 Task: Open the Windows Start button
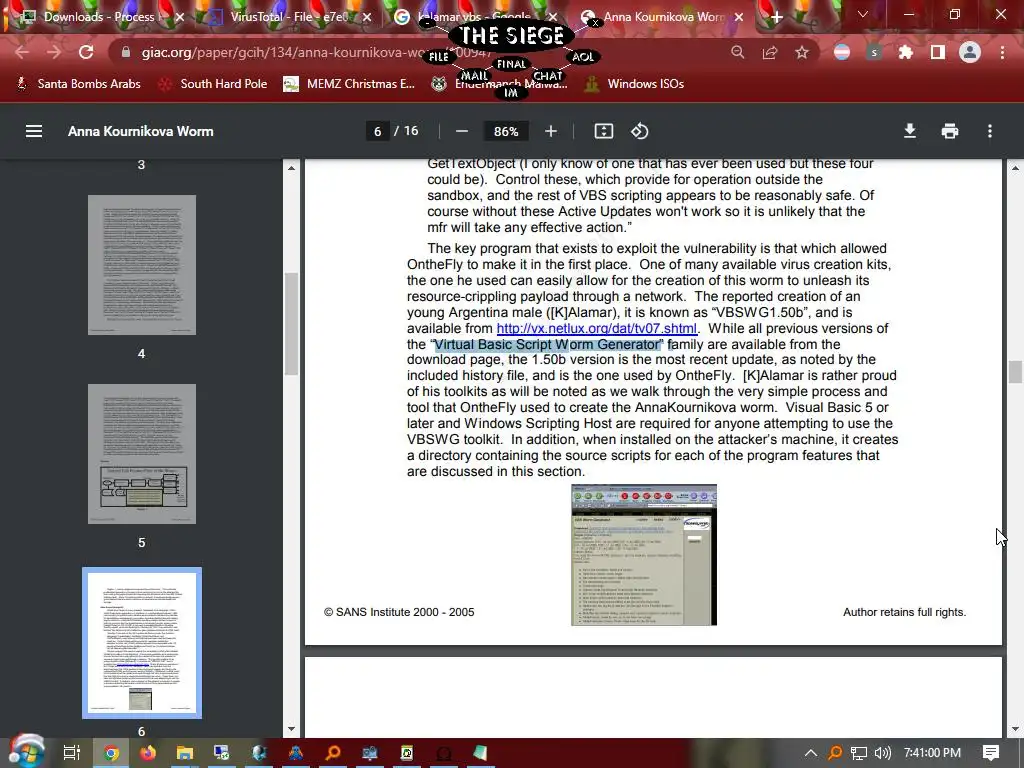click(x=26, y=752)
